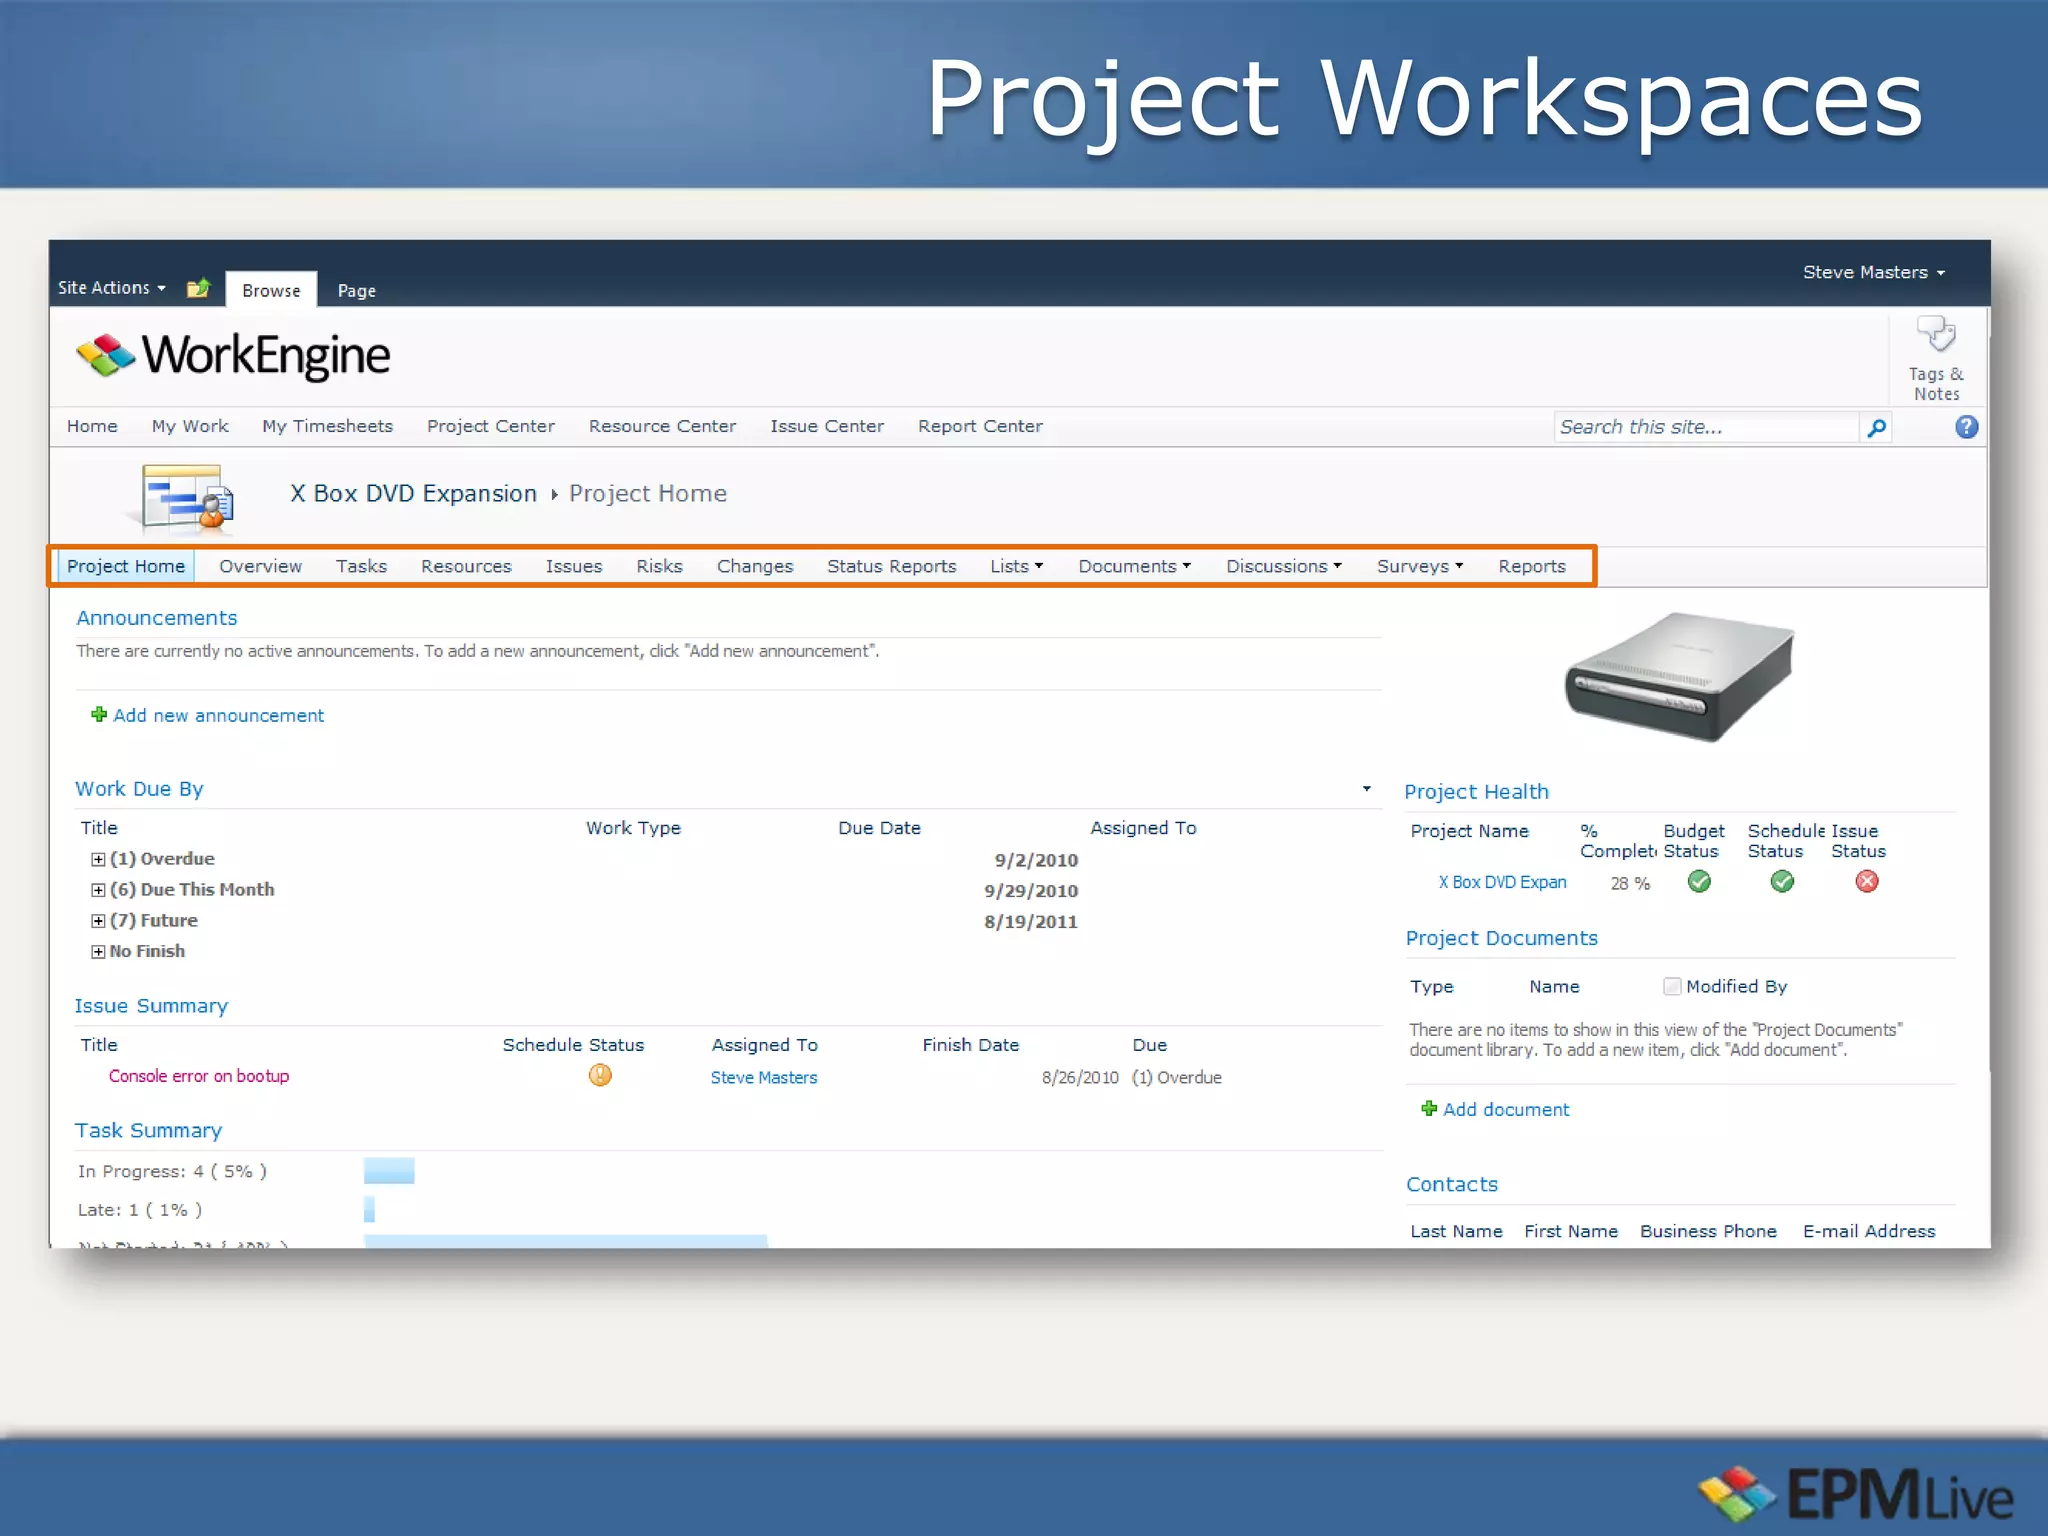Open the Site Actions dropdown
The width and height of the screenshot is (2048, 1536).
(x=112, y=288)
